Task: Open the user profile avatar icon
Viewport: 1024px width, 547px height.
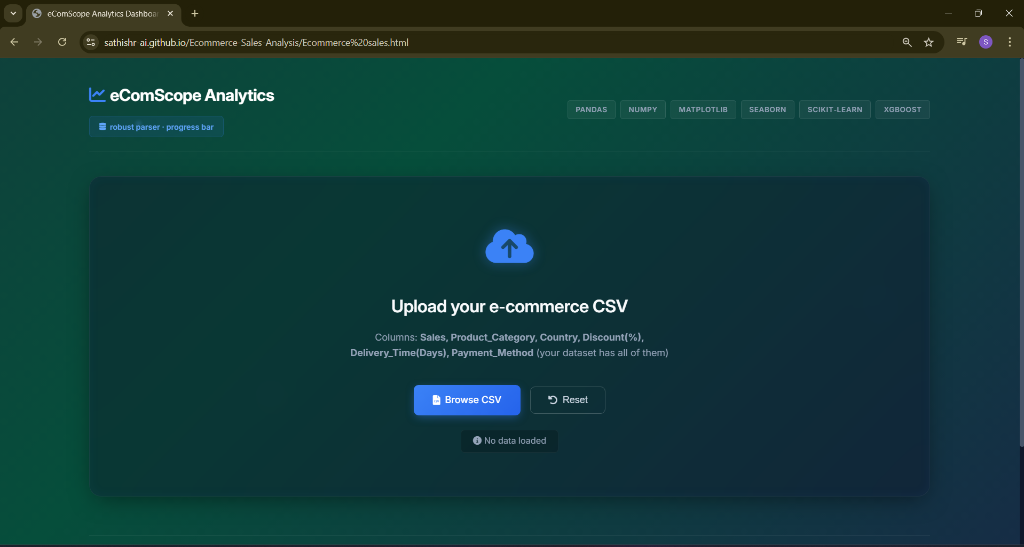Action: [985, 42]
